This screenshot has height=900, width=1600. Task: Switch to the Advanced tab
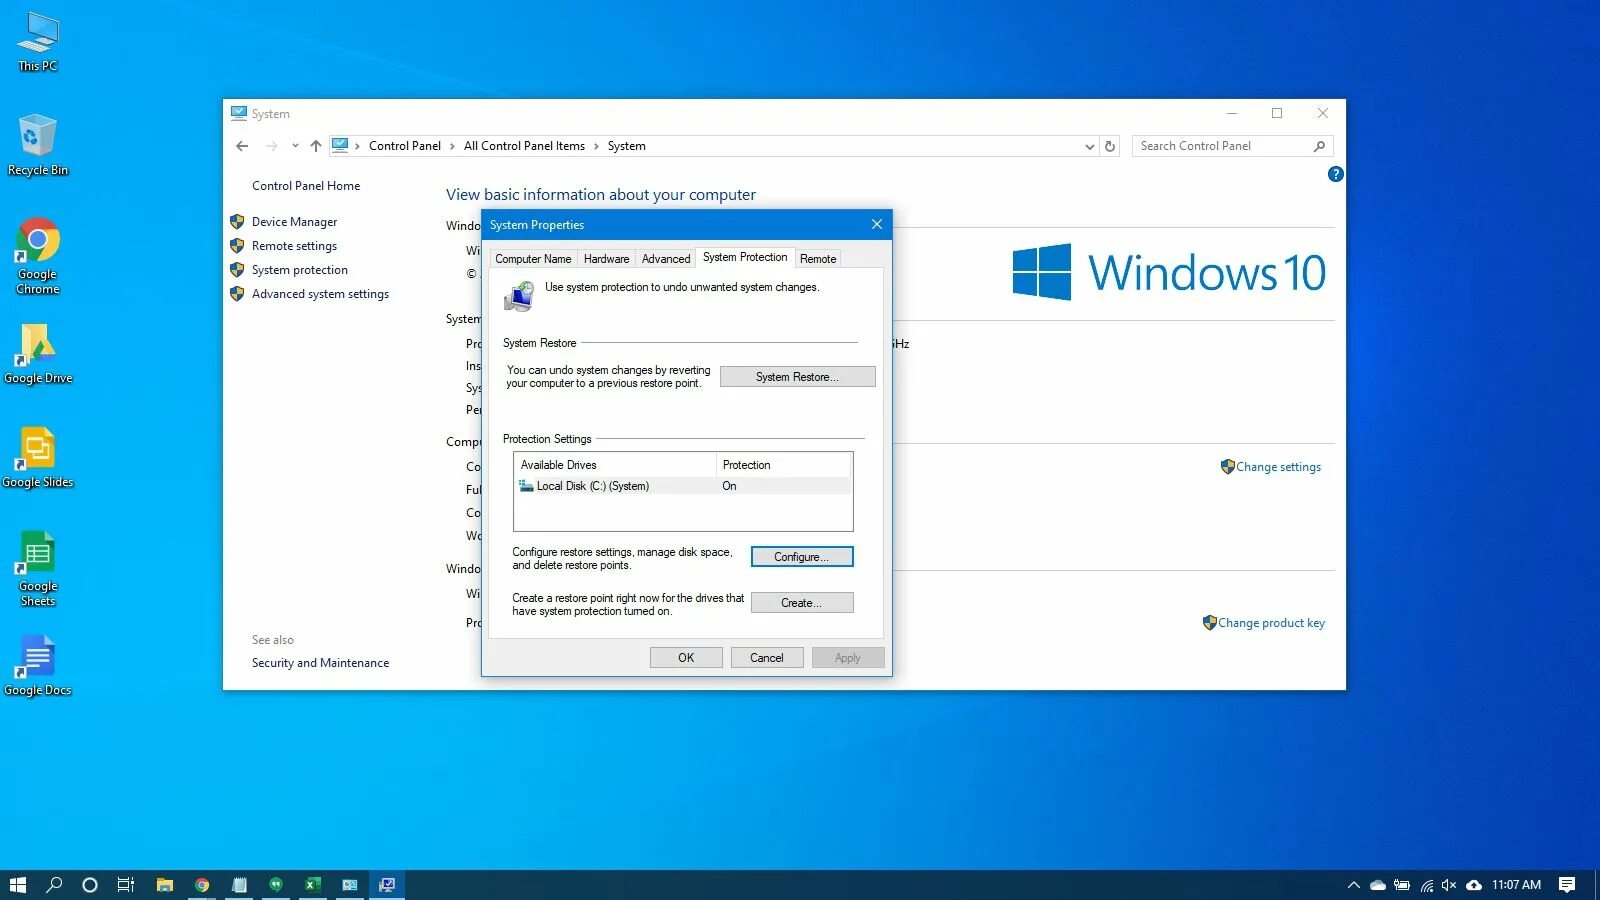[666, 259]
